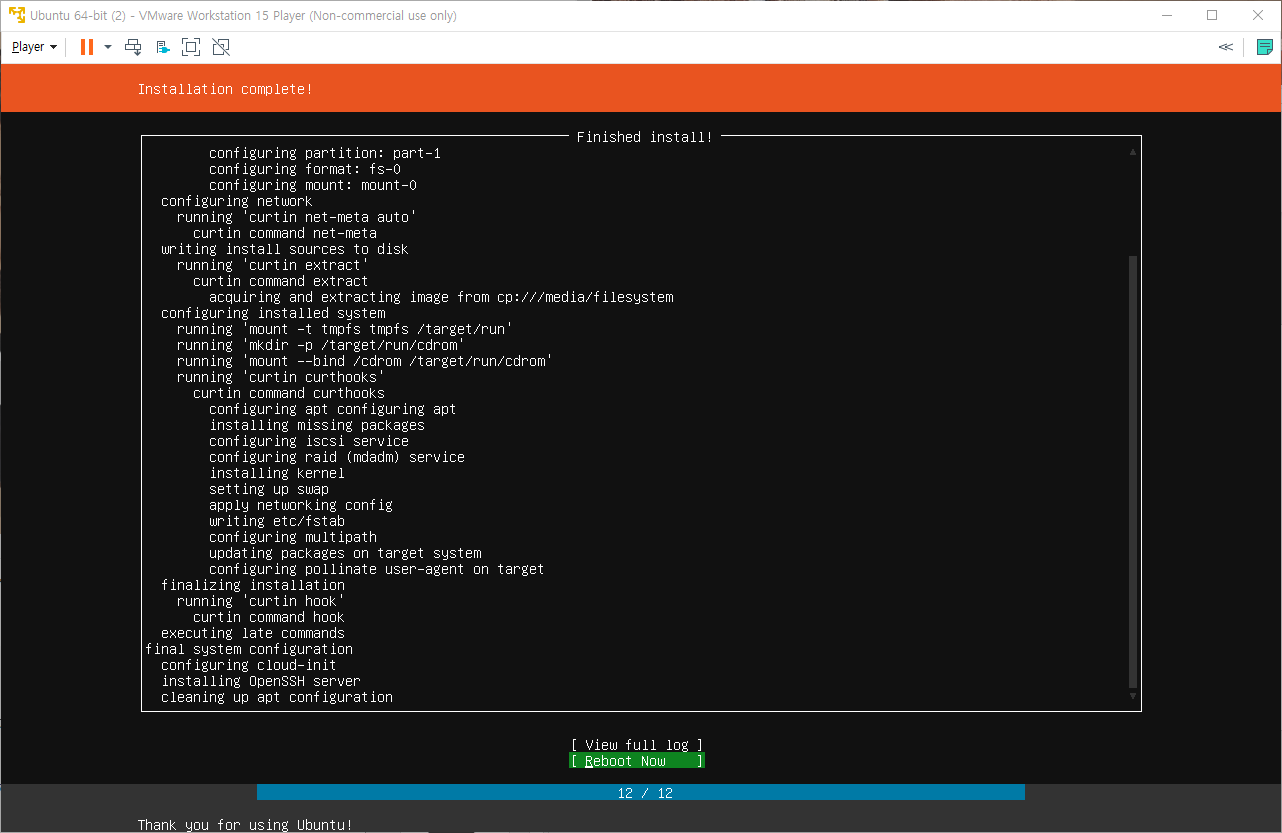The image size is (1282, 833).
Task: Toggle Unity mode icon
Action: coord(221,47)
